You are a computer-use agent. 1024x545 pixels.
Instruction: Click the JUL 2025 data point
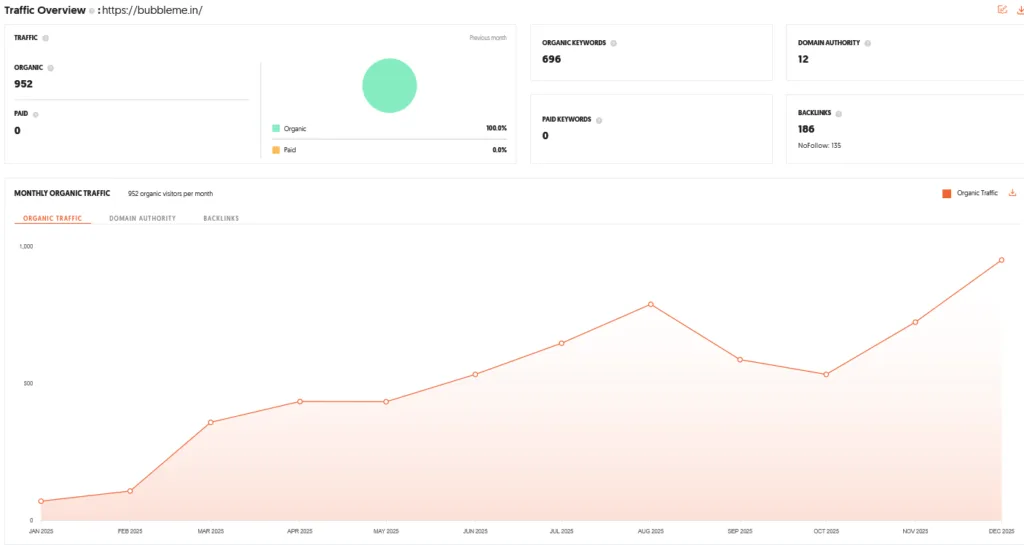coord(561,343)
